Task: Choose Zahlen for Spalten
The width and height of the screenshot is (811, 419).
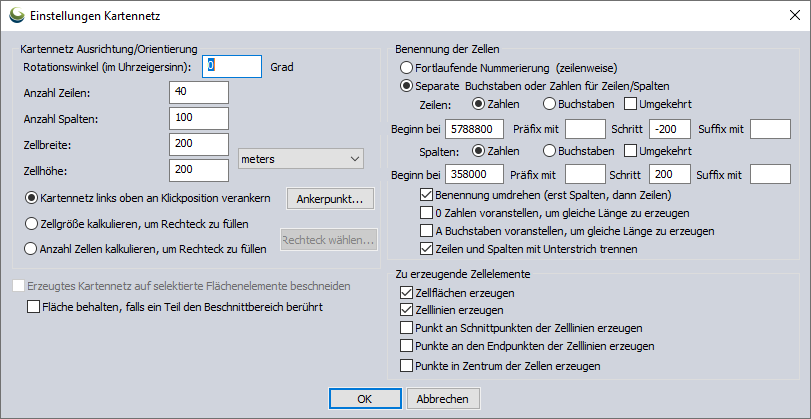Action: [495, 151]
